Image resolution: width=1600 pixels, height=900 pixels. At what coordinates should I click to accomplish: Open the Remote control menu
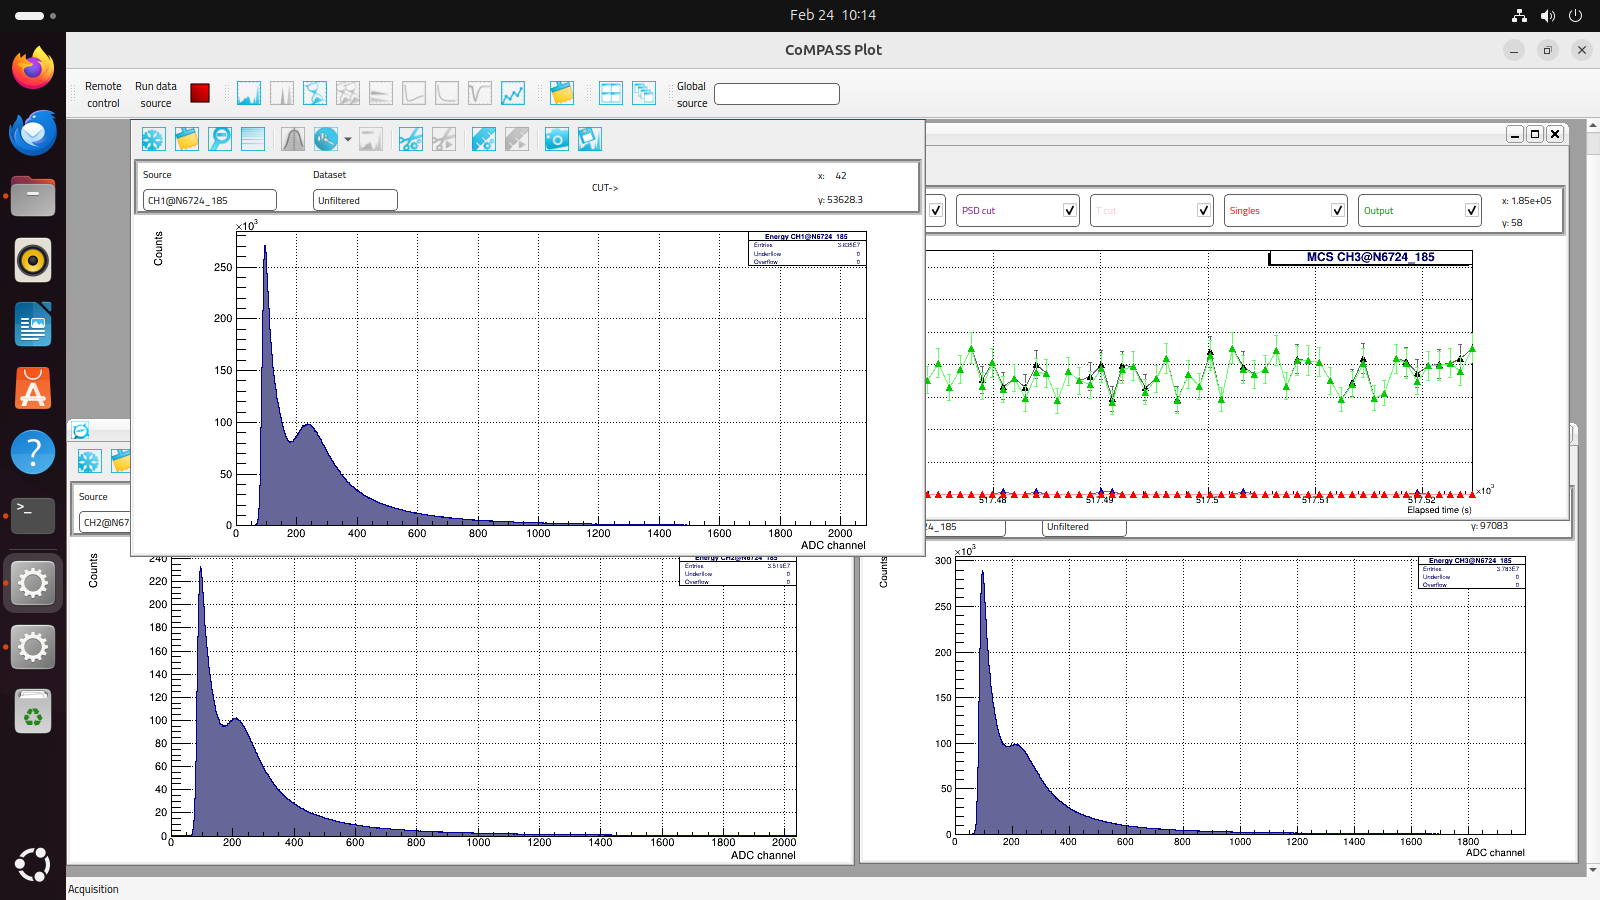coord(103,94)
